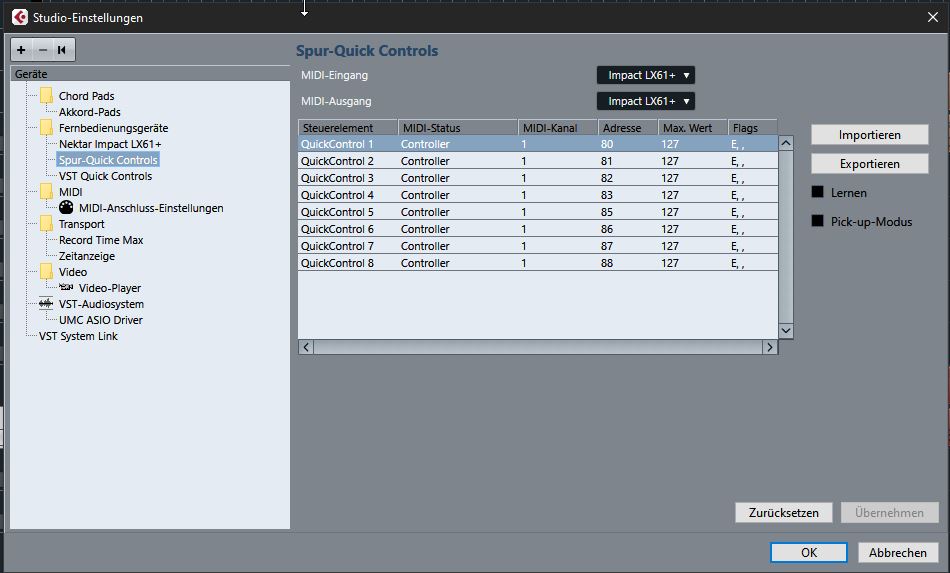Open the MIDI-Eingang dropdown
Viewport: 950px width, 573px height.
645,75
